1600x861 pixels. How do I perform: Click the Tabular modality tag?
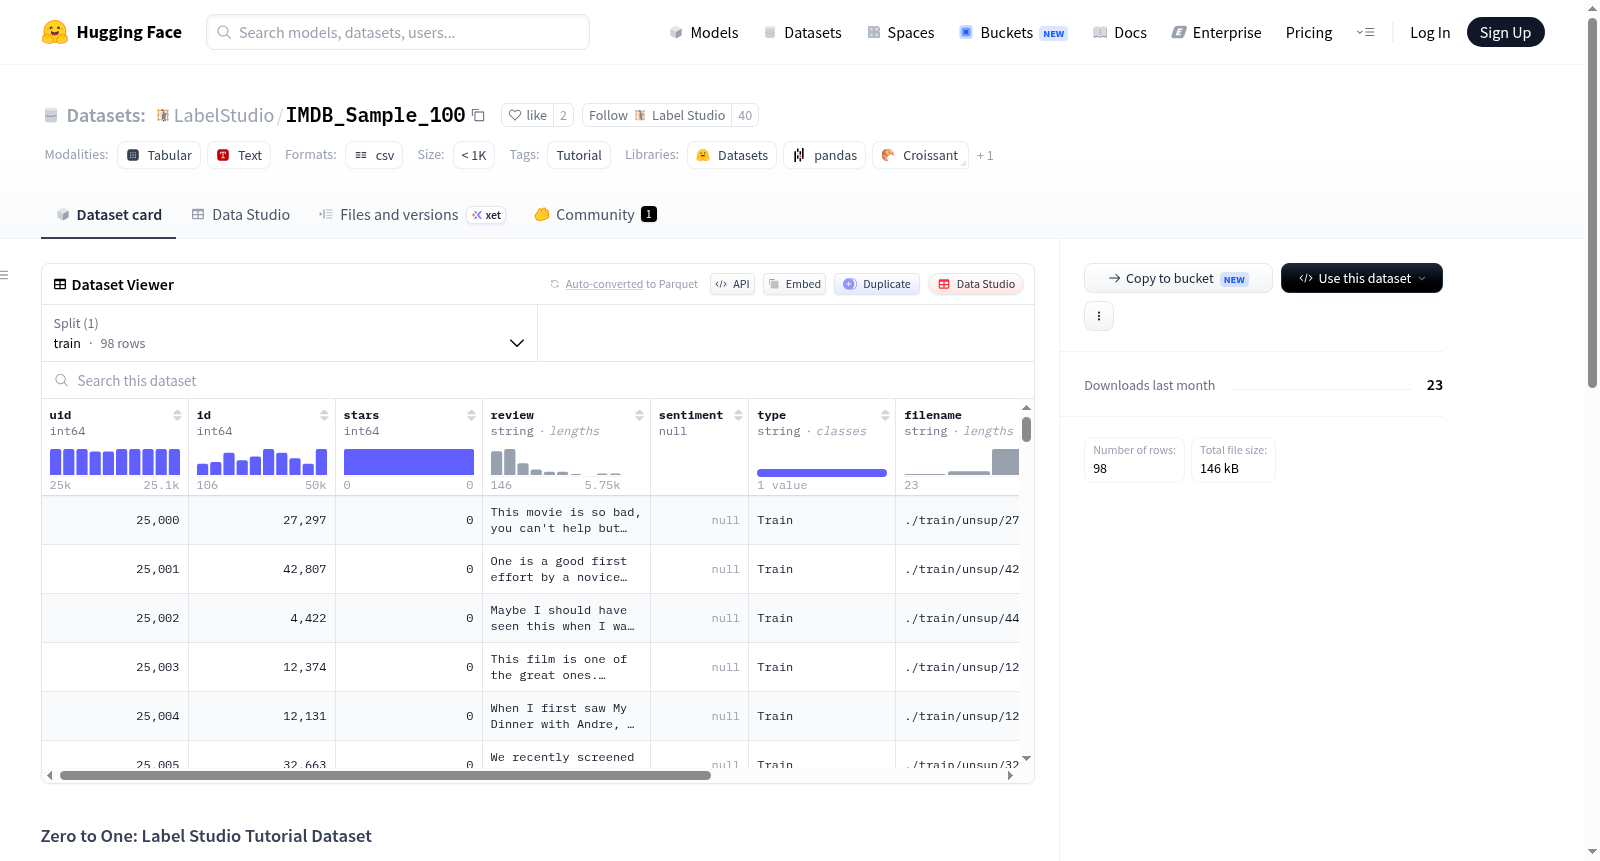(159, 155)
